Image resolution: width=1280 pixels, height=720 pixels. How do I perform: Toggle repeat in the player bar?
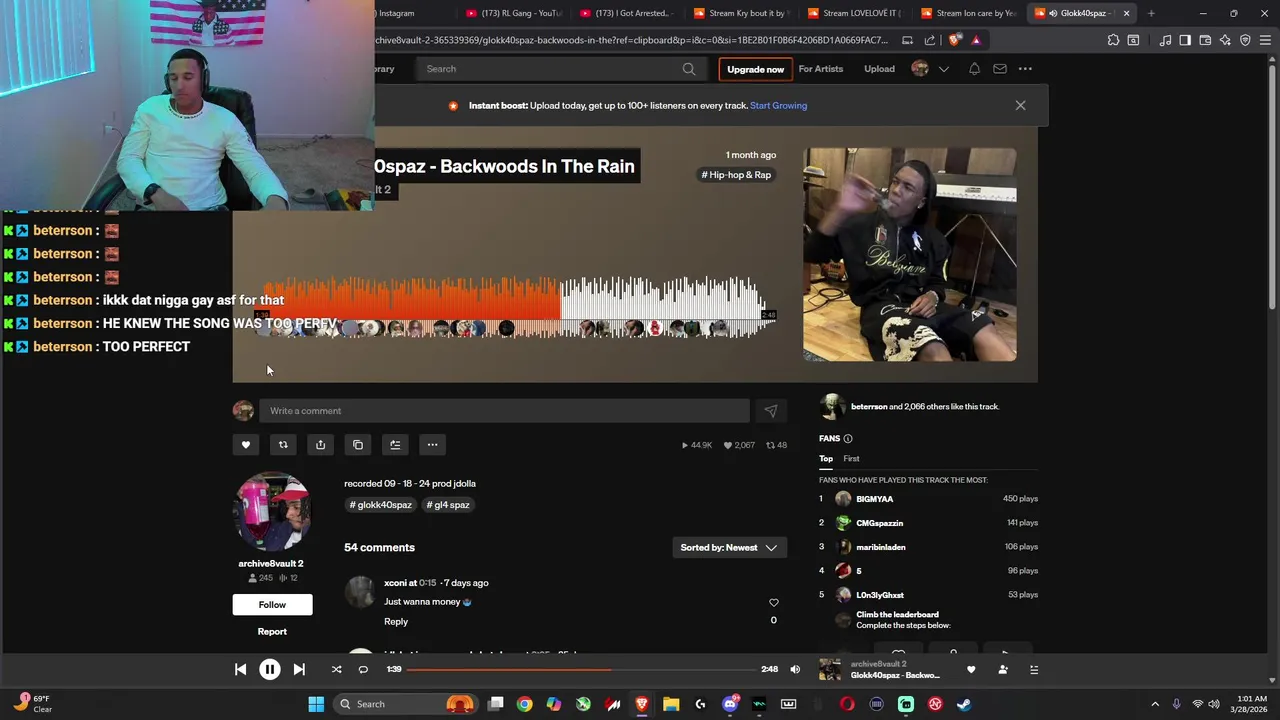coord(363,670)
